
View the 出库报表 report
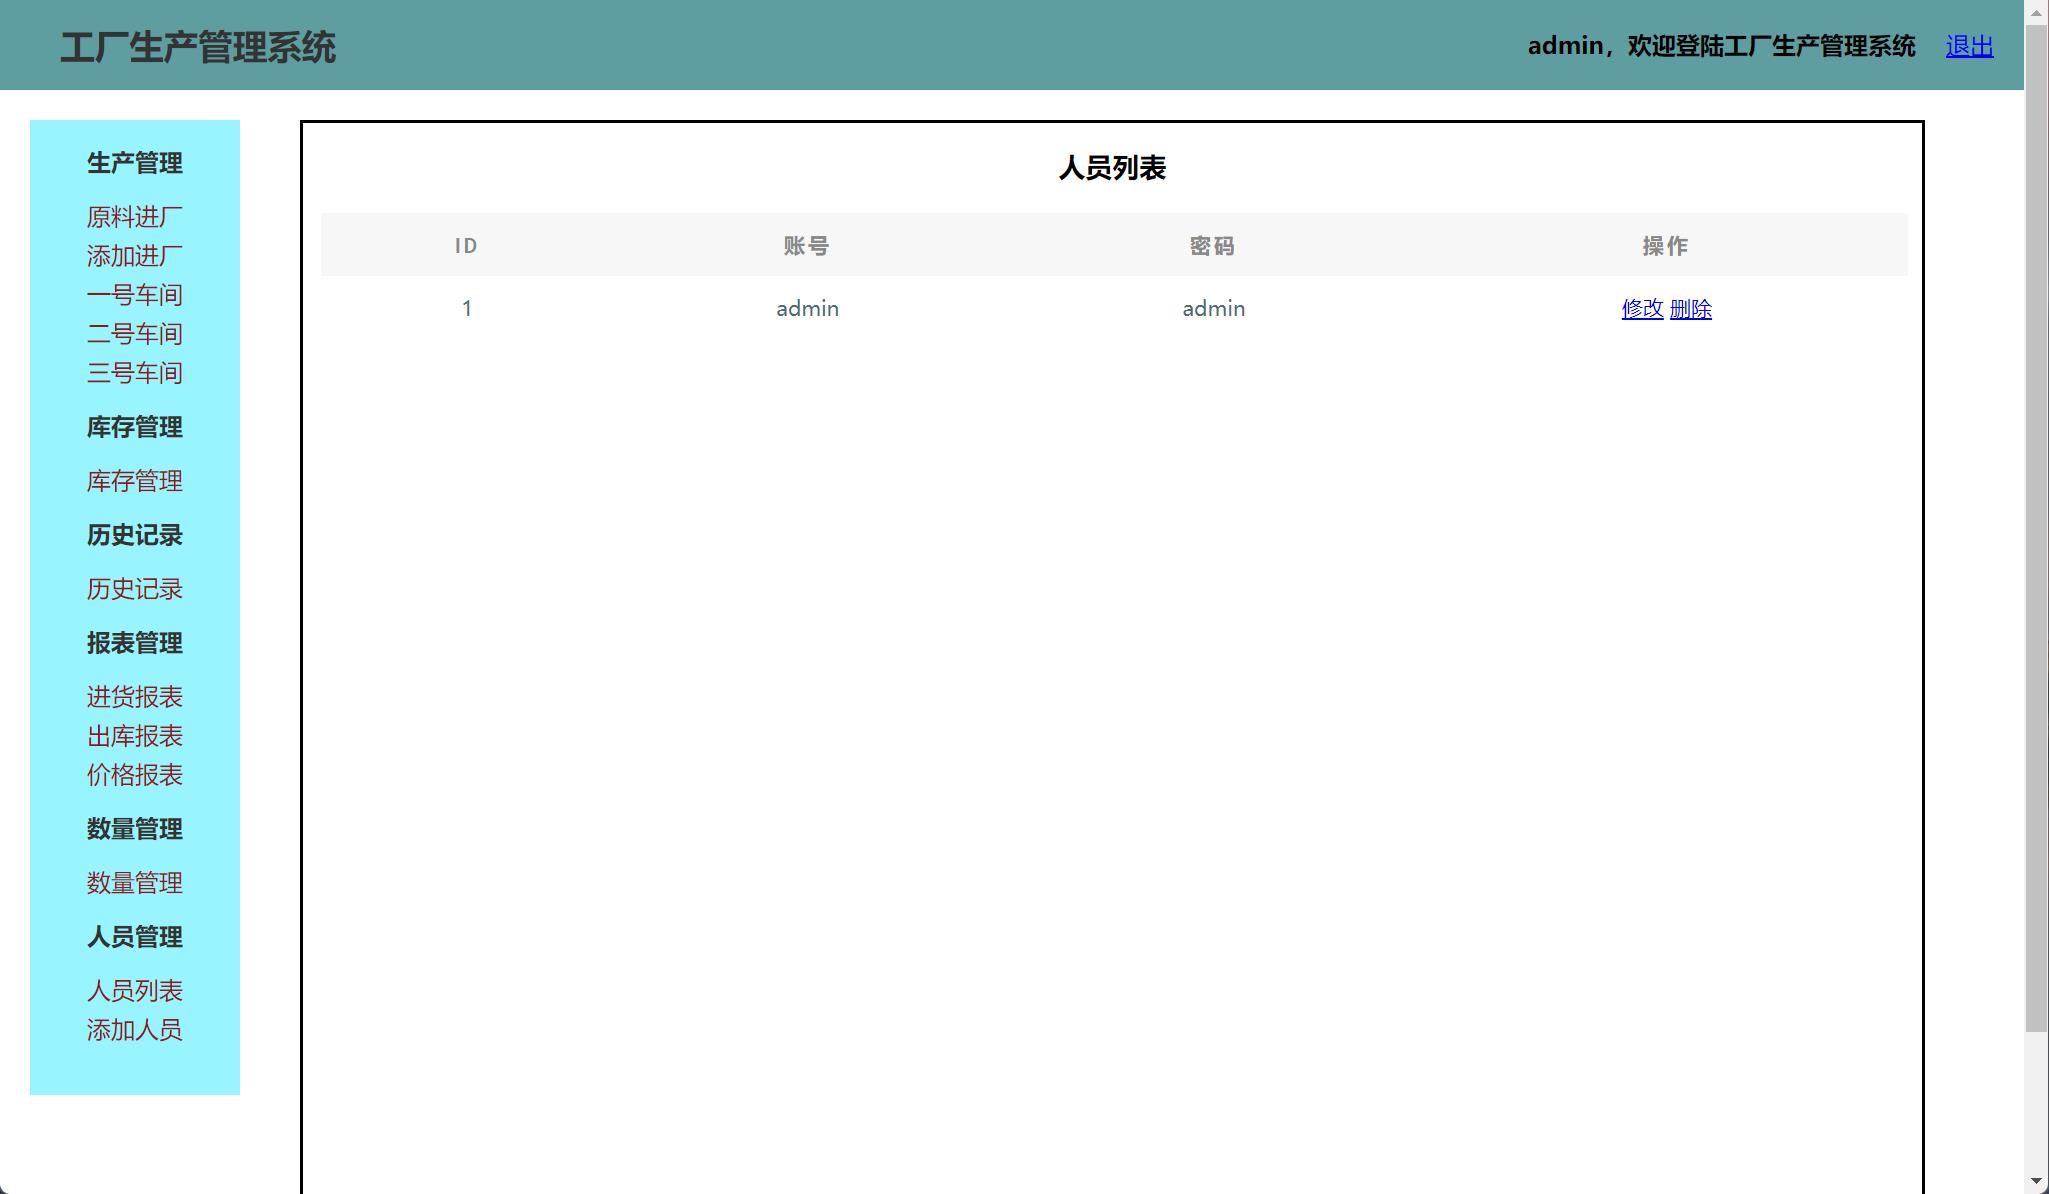(x=134, y=736)
